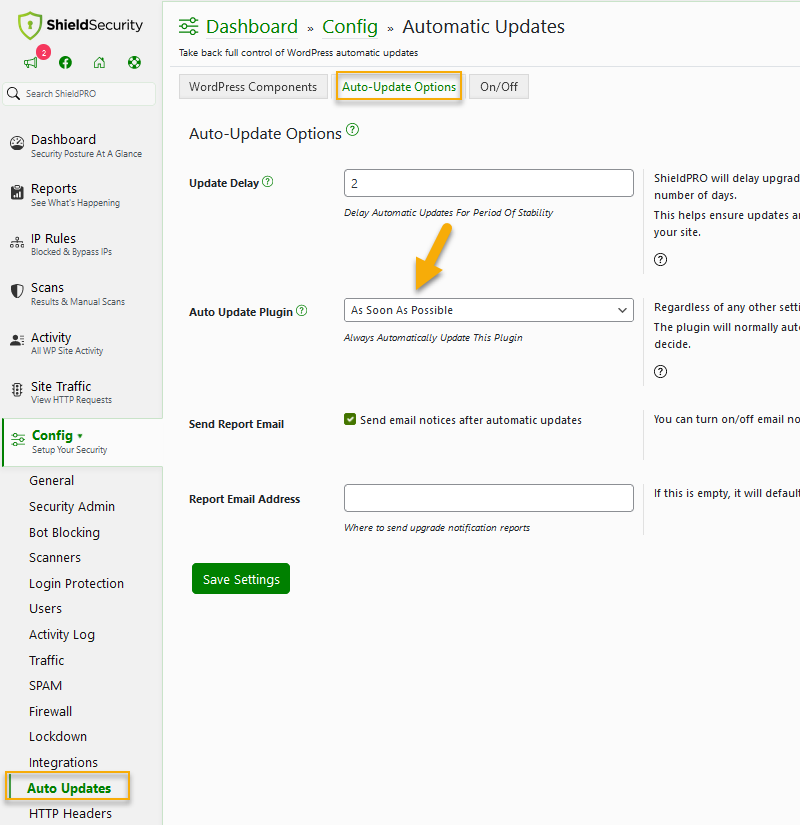Open Reports in the sidebar
This screenshot has height=825, width=800.
click(54, 188)
